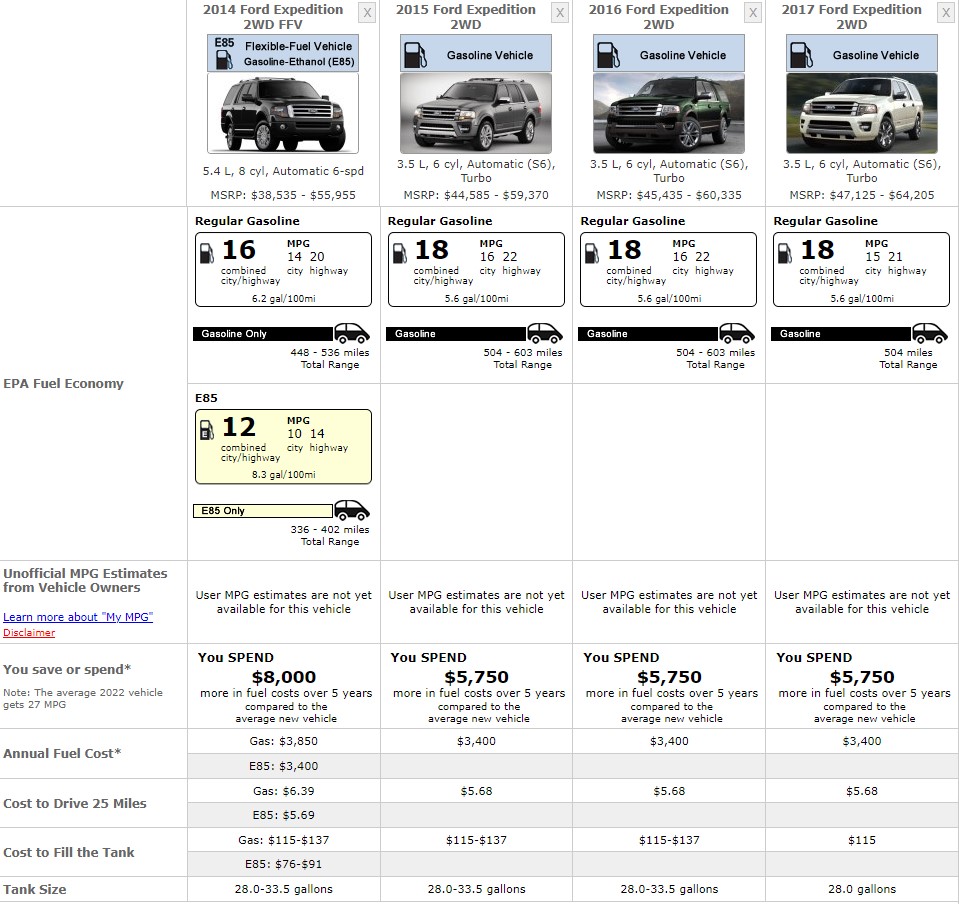Click the car icon on 2015 Expedition Gasoline range bar
The width and height of the screenshot is (959, 904).
tap(544, 333)
